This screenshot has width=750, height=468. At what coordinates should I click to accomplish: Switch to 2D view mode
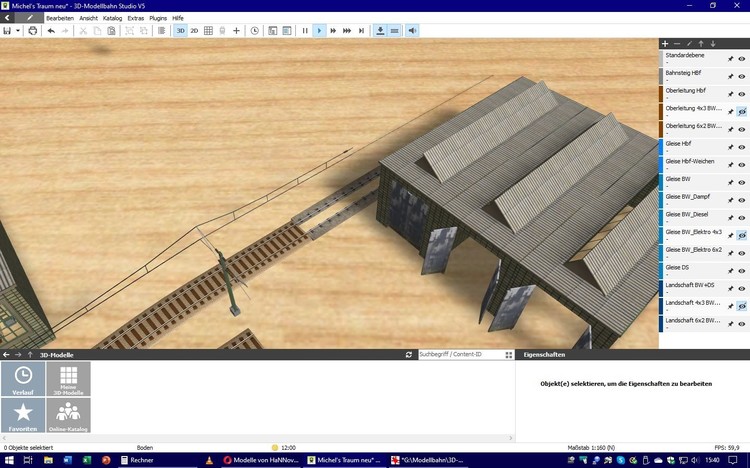click(193, 31)
